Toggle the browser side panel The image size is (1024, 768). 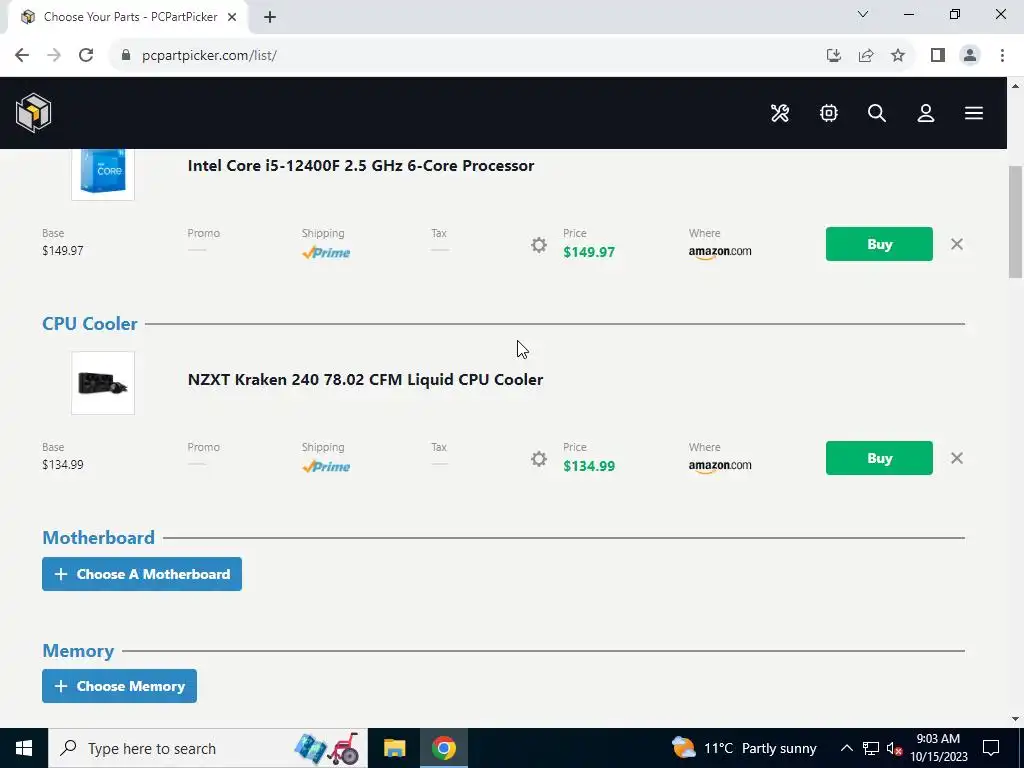pyautogui.click(x=938, y=56)
